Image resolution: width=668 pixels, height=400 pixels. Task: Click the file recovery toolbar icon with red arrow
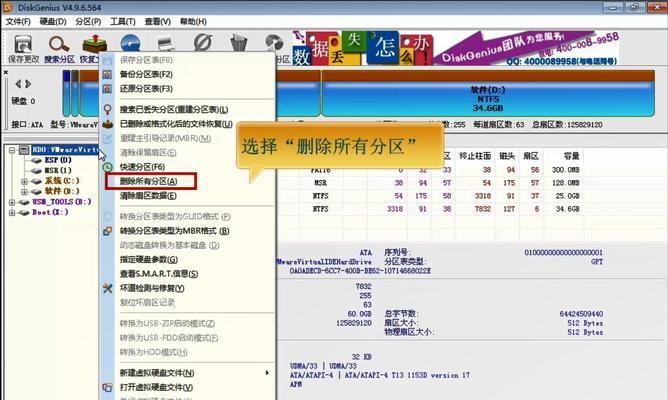[95, 45]
